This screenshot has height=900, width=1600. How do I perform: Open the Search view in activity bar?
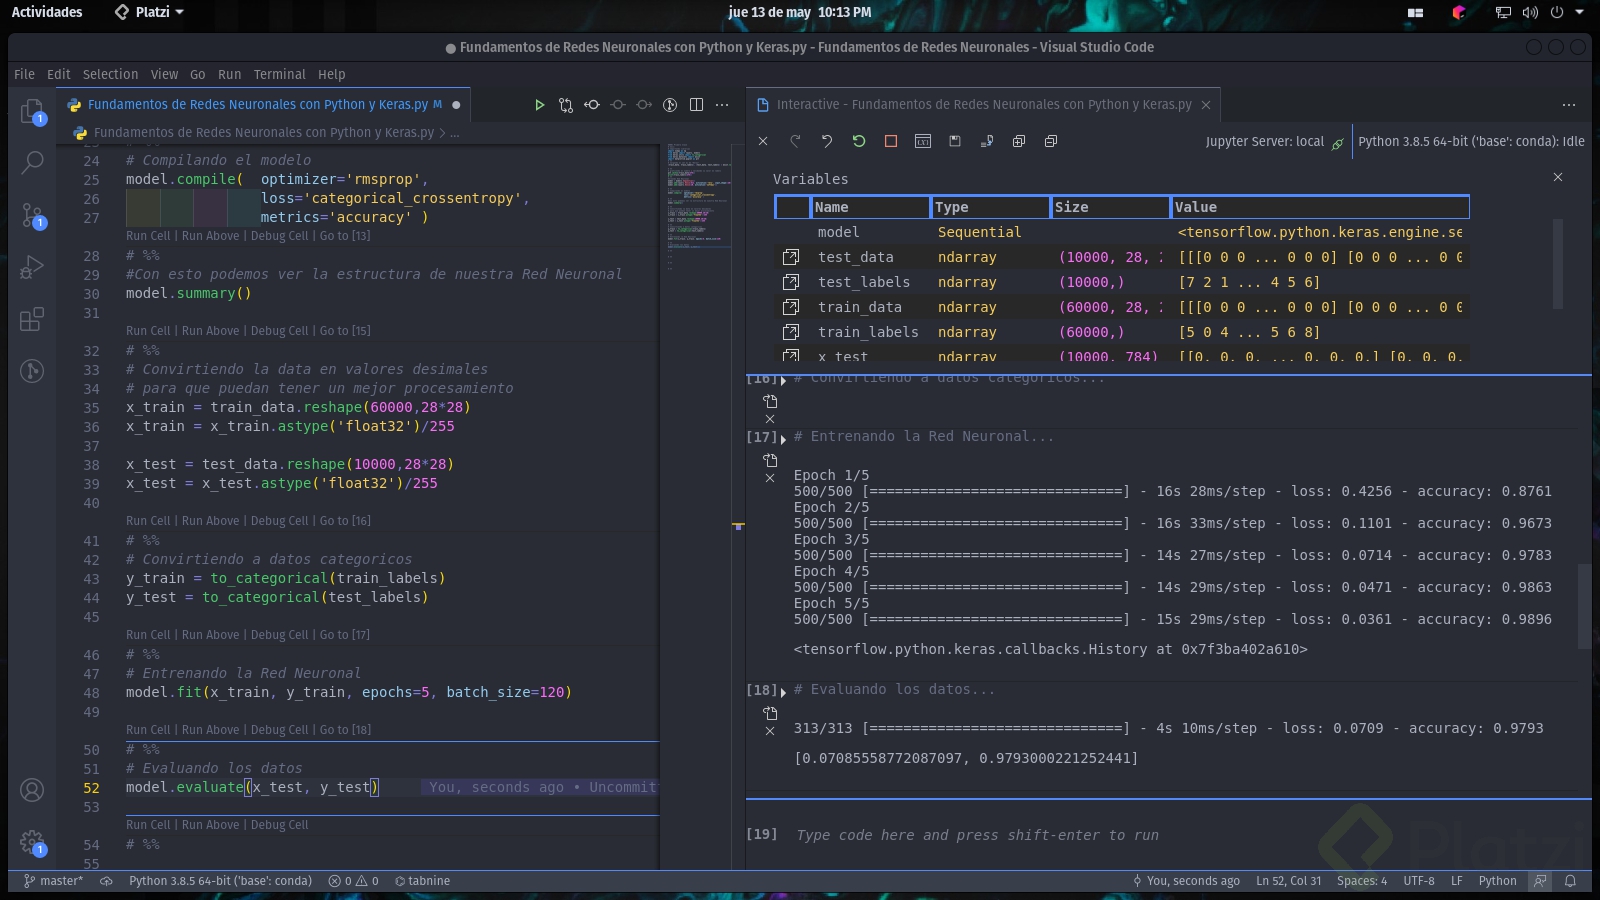coord(32,162)
